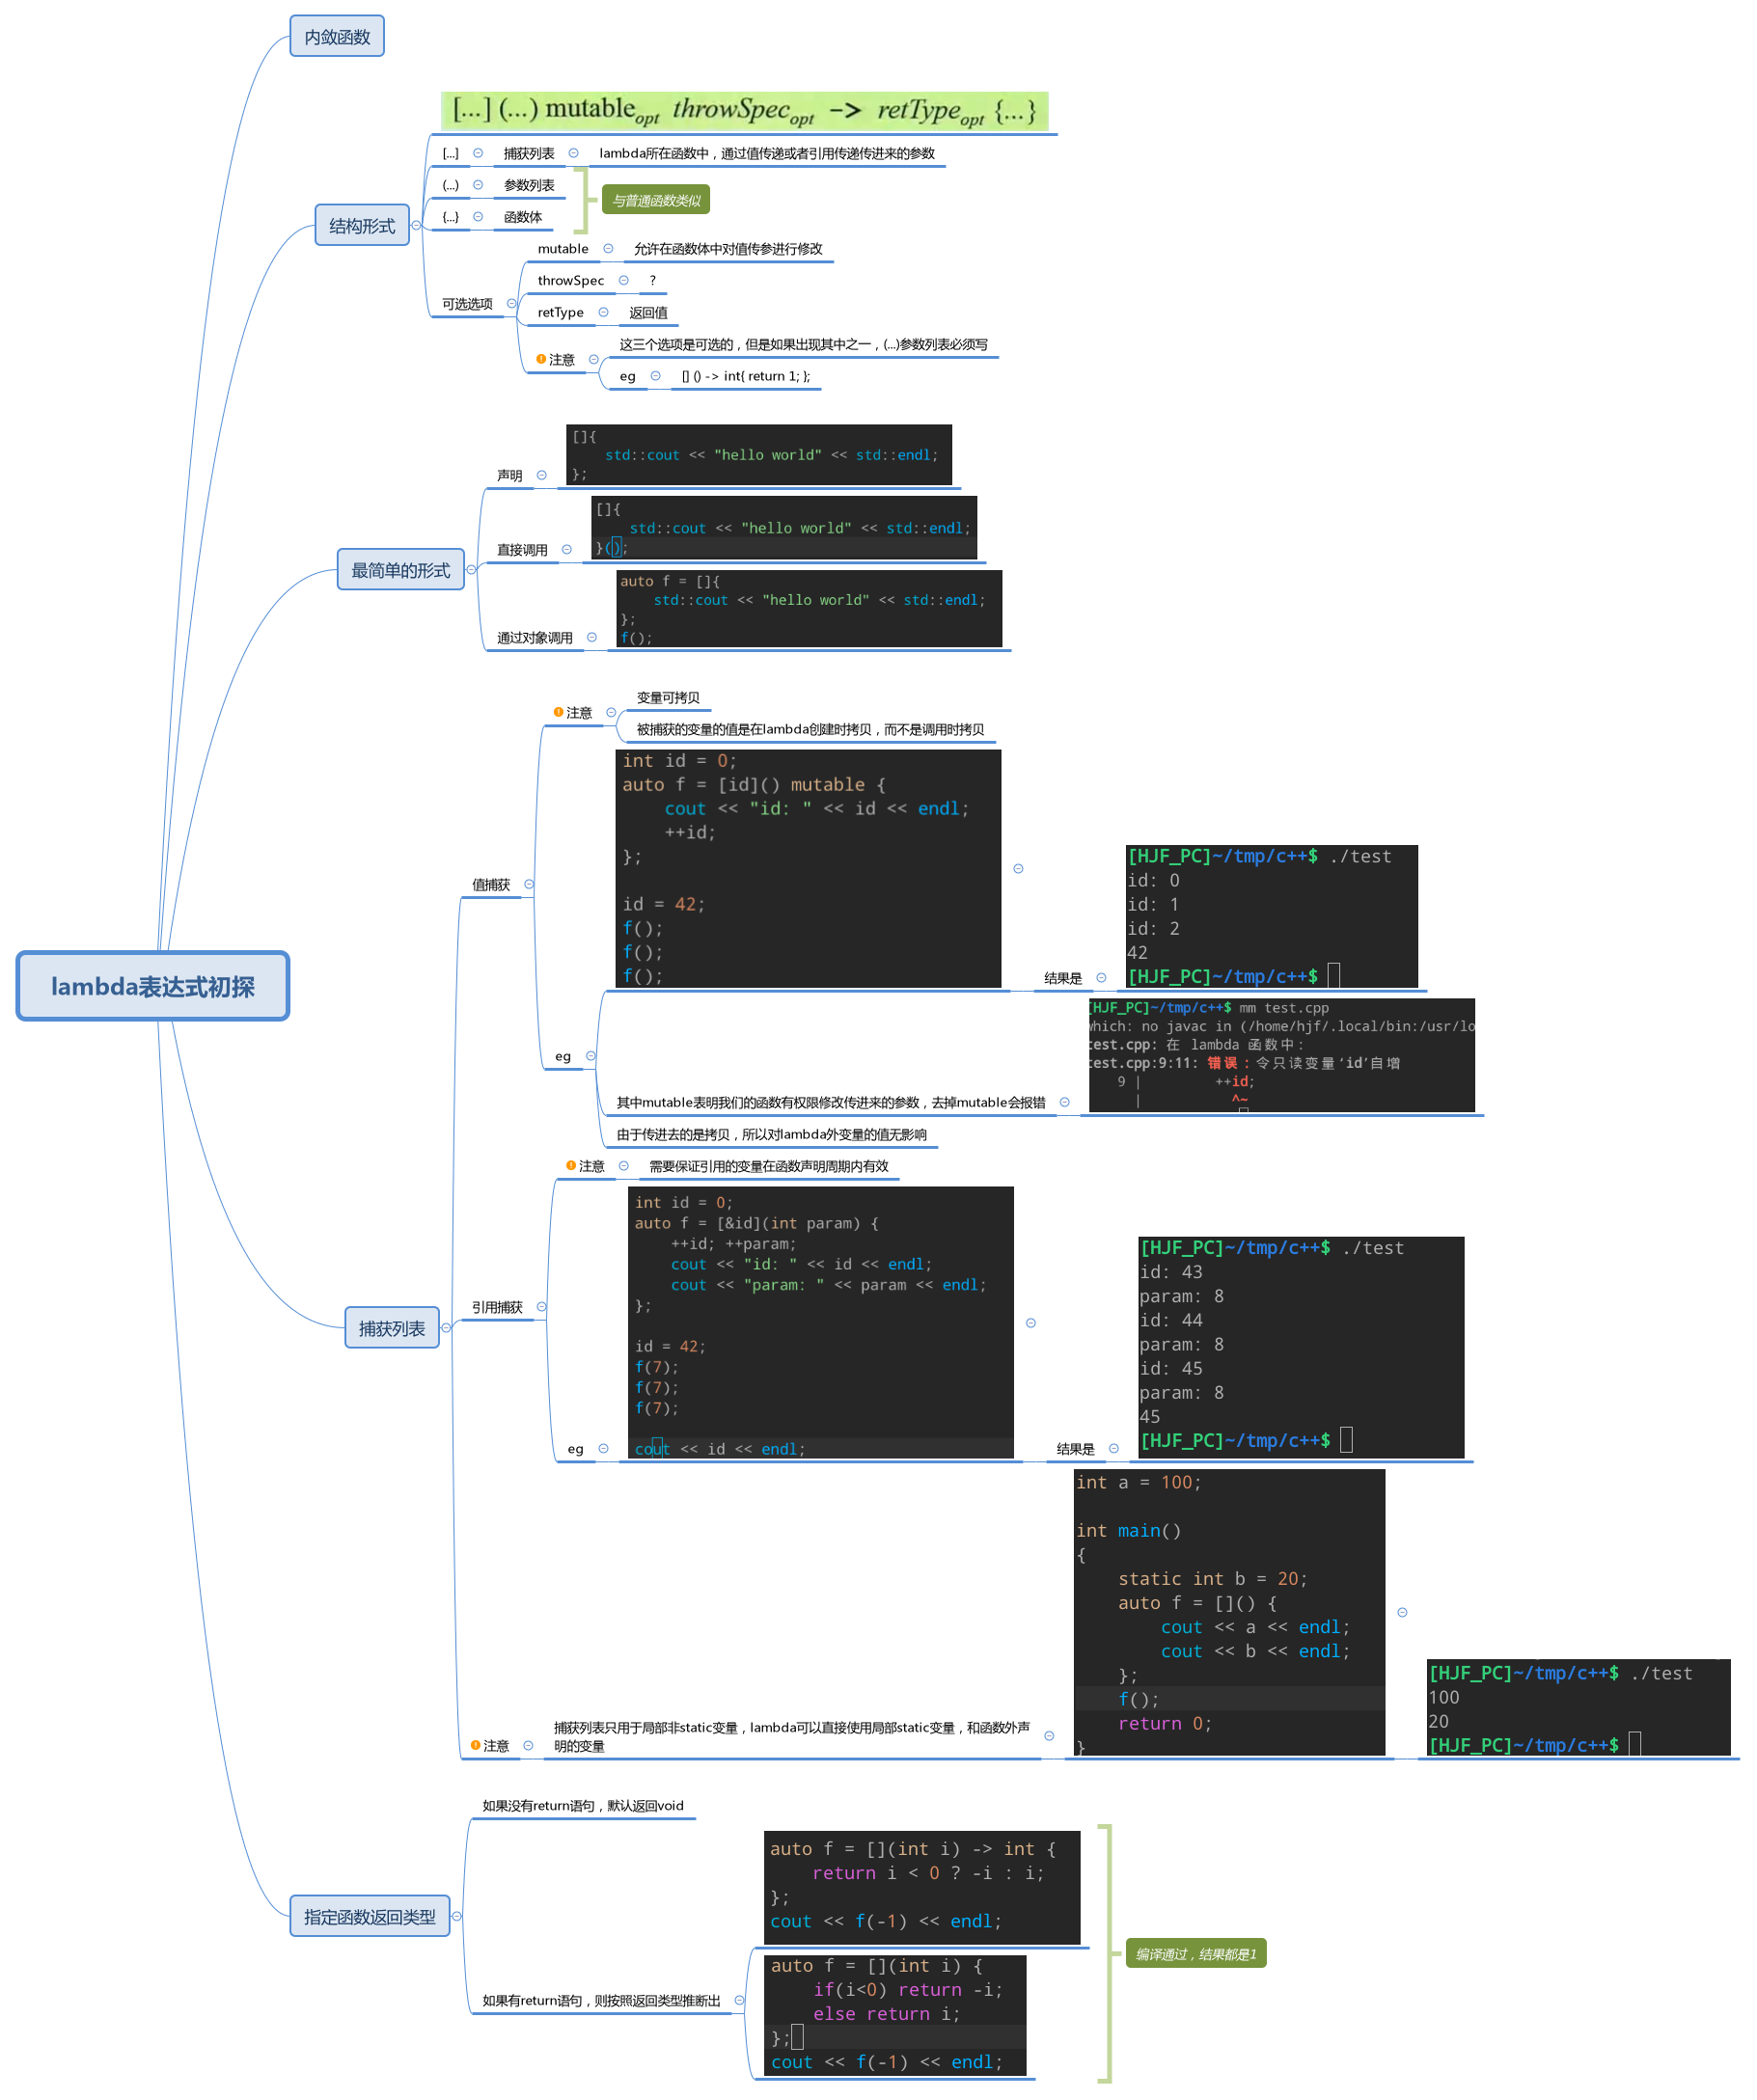Click the lambda syntax formula image
The height and width of the screenshot is (2100, 1757).
pyautogui.click(x=745, y=111)
